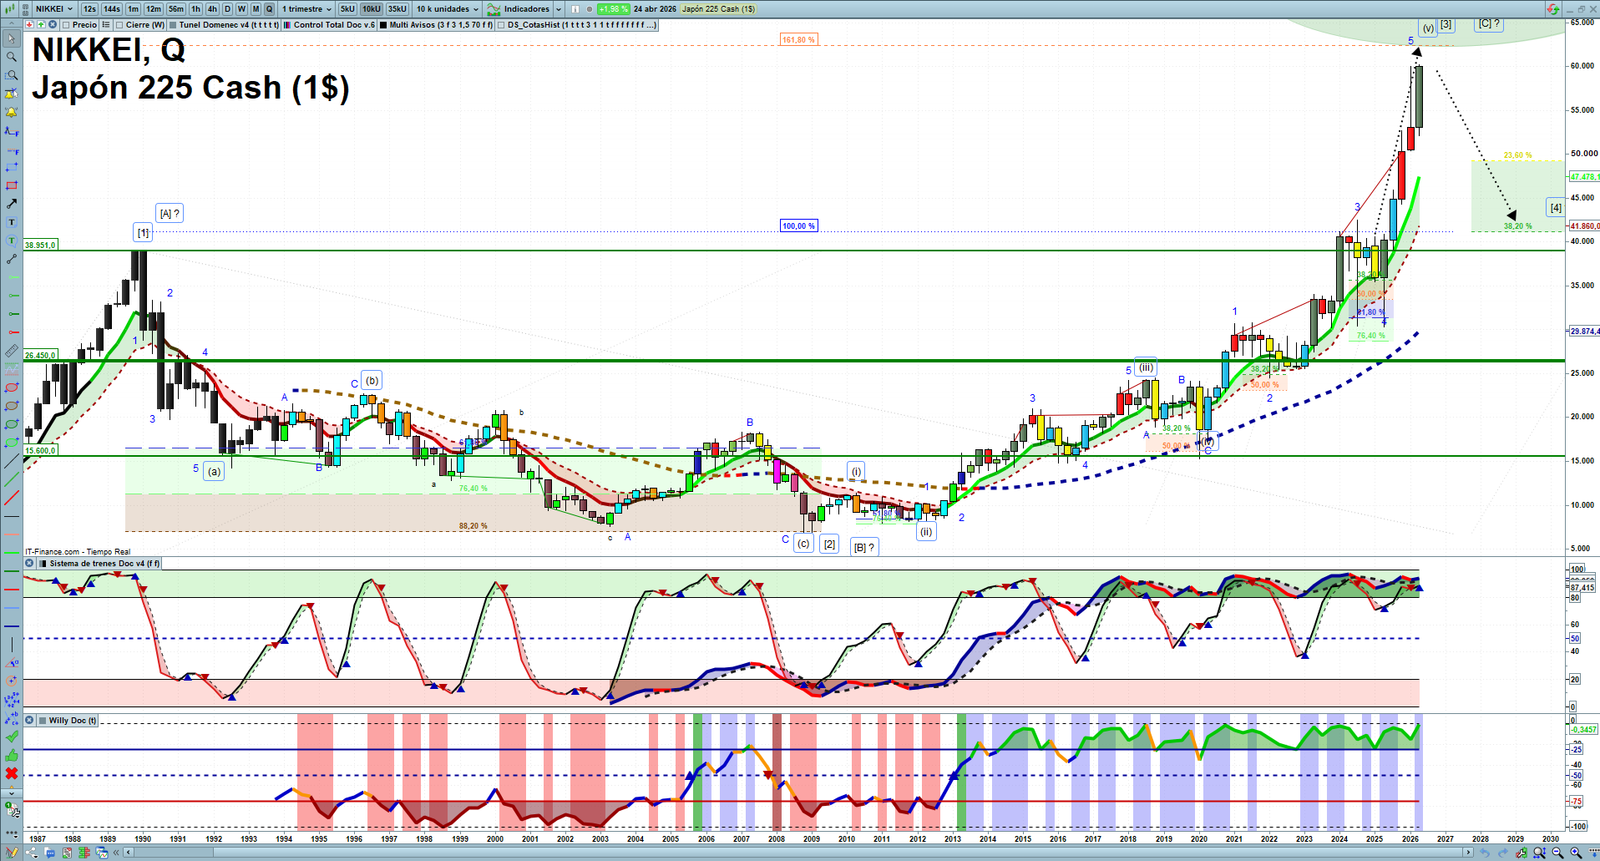Select the W weekly timeframe button

click(241, 9)
